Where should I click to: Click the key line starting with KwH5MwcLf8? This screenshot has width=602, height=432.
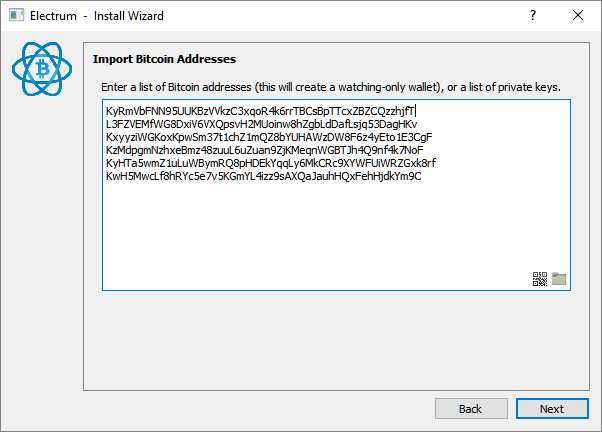263,176
